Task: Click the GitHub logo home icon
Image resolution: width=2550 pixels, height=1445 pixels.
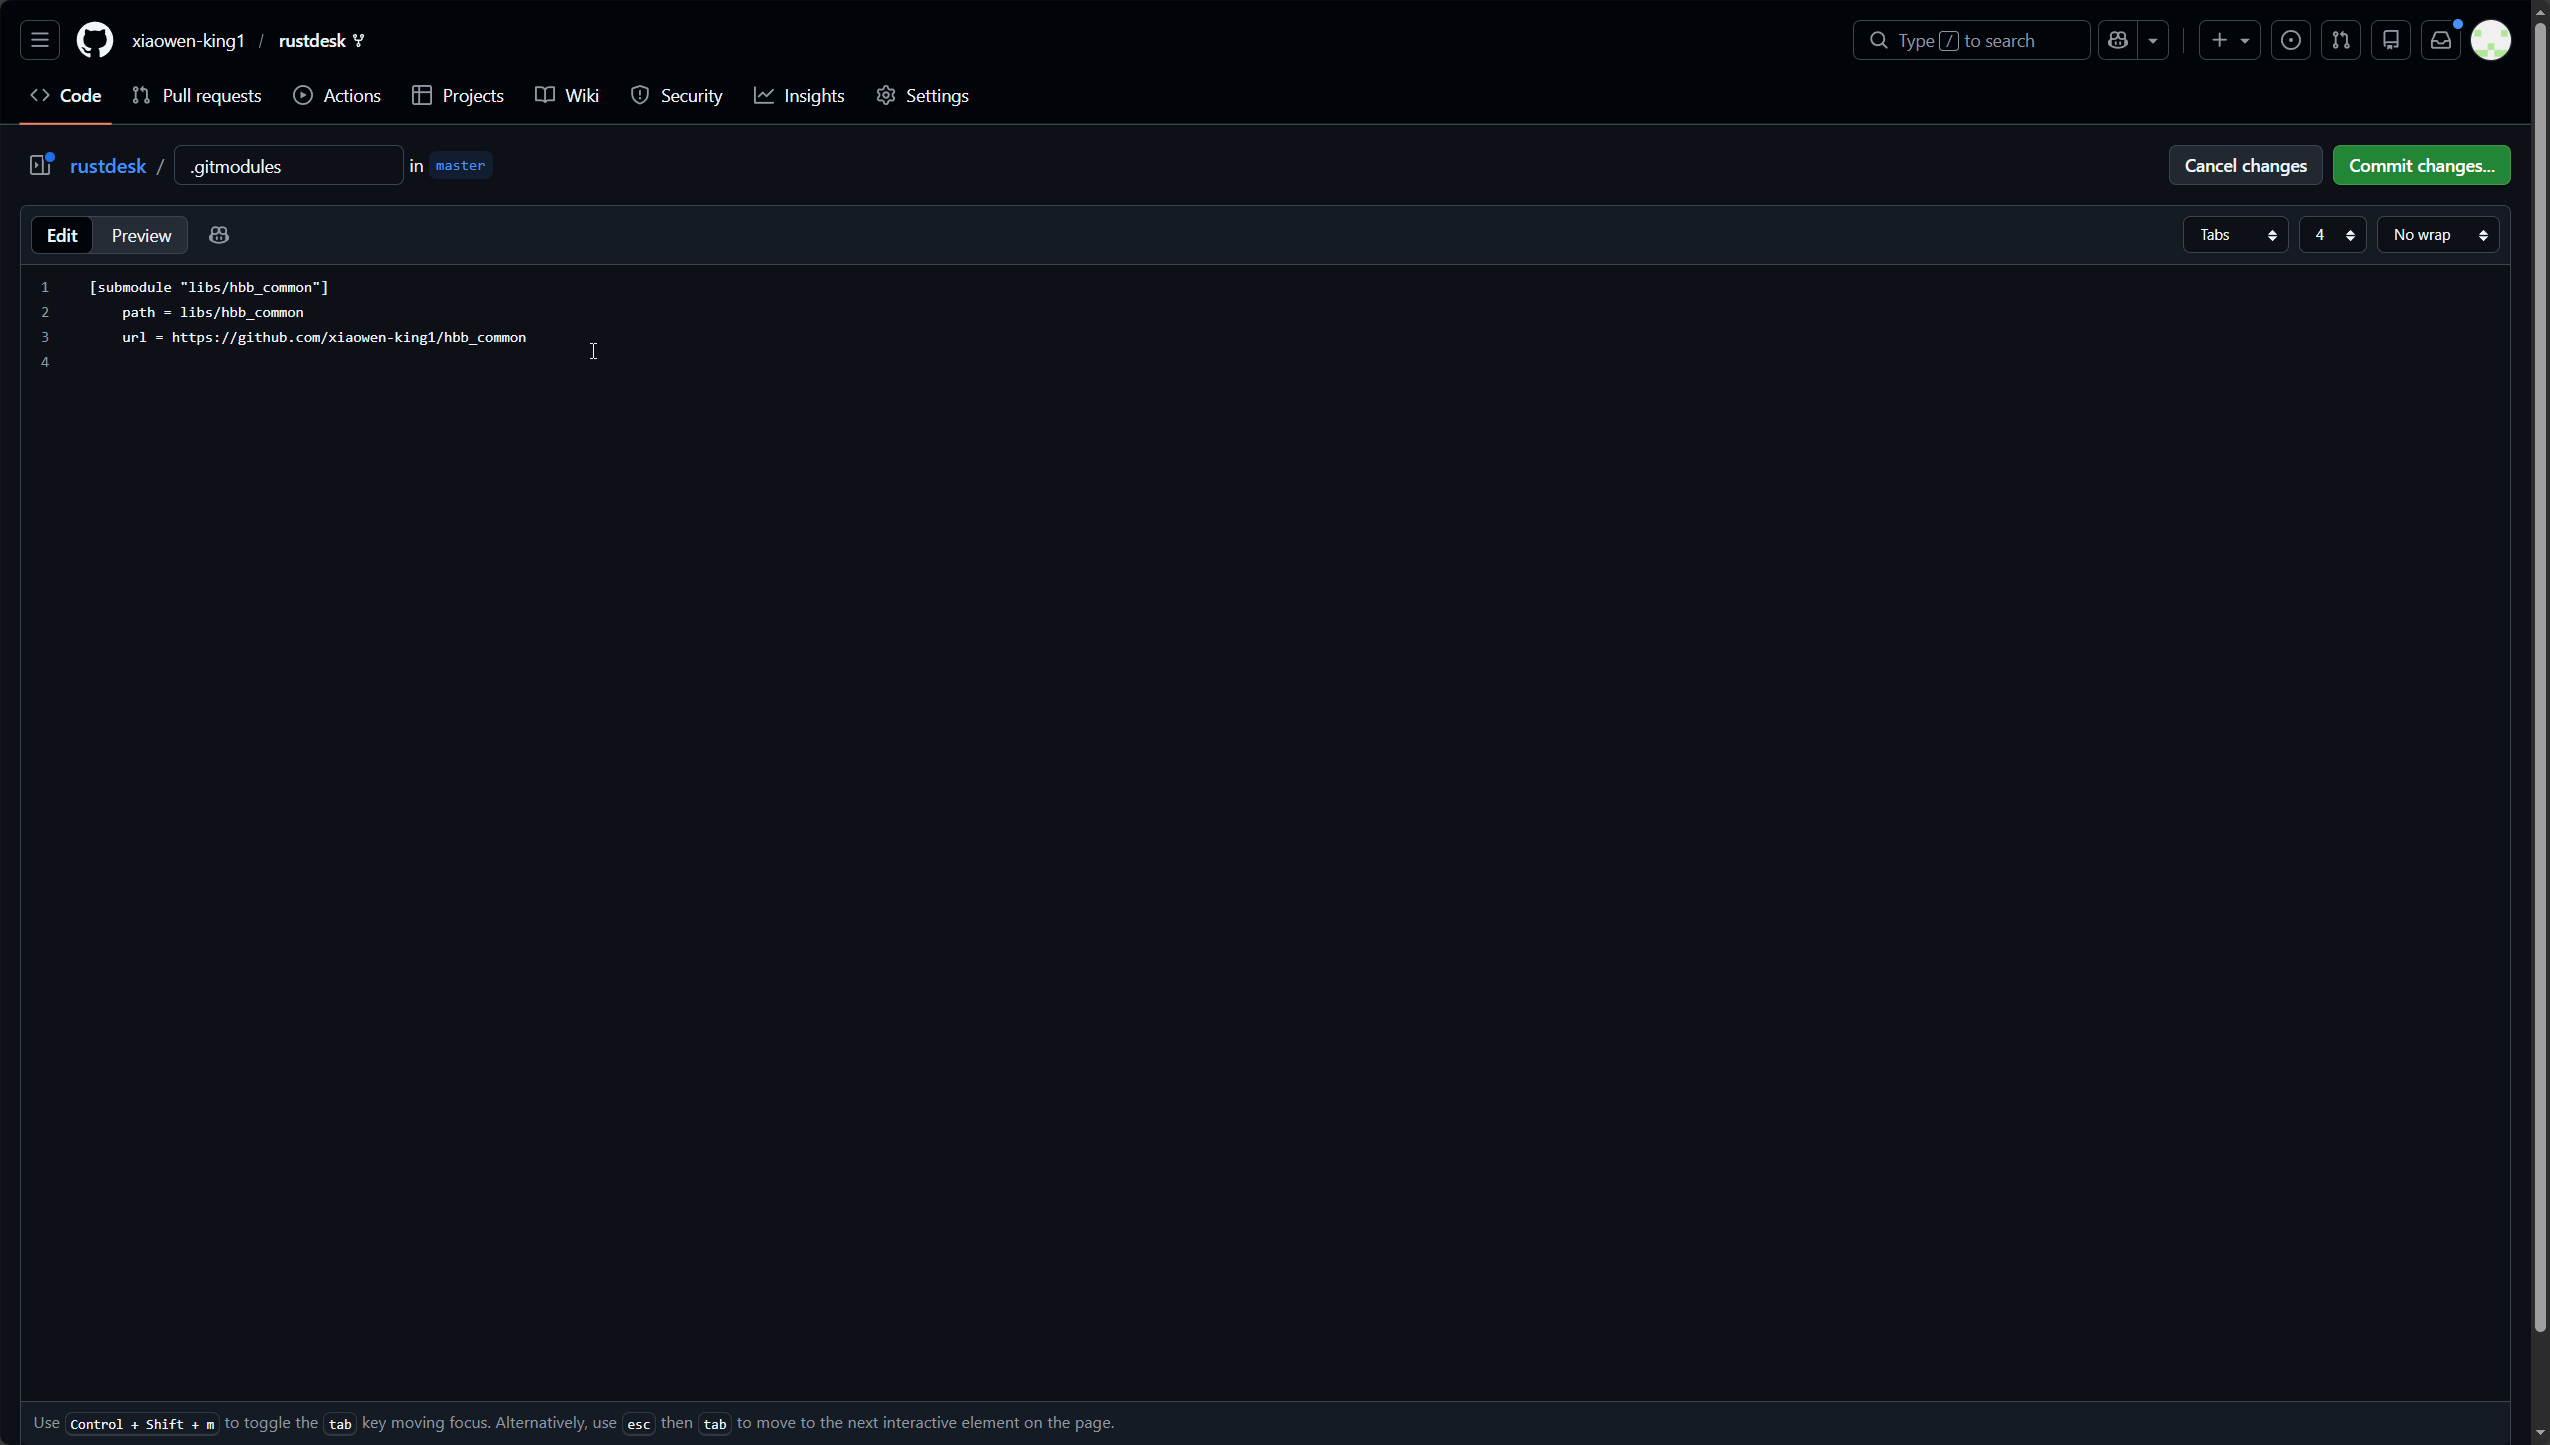Action: click(95, 40)
